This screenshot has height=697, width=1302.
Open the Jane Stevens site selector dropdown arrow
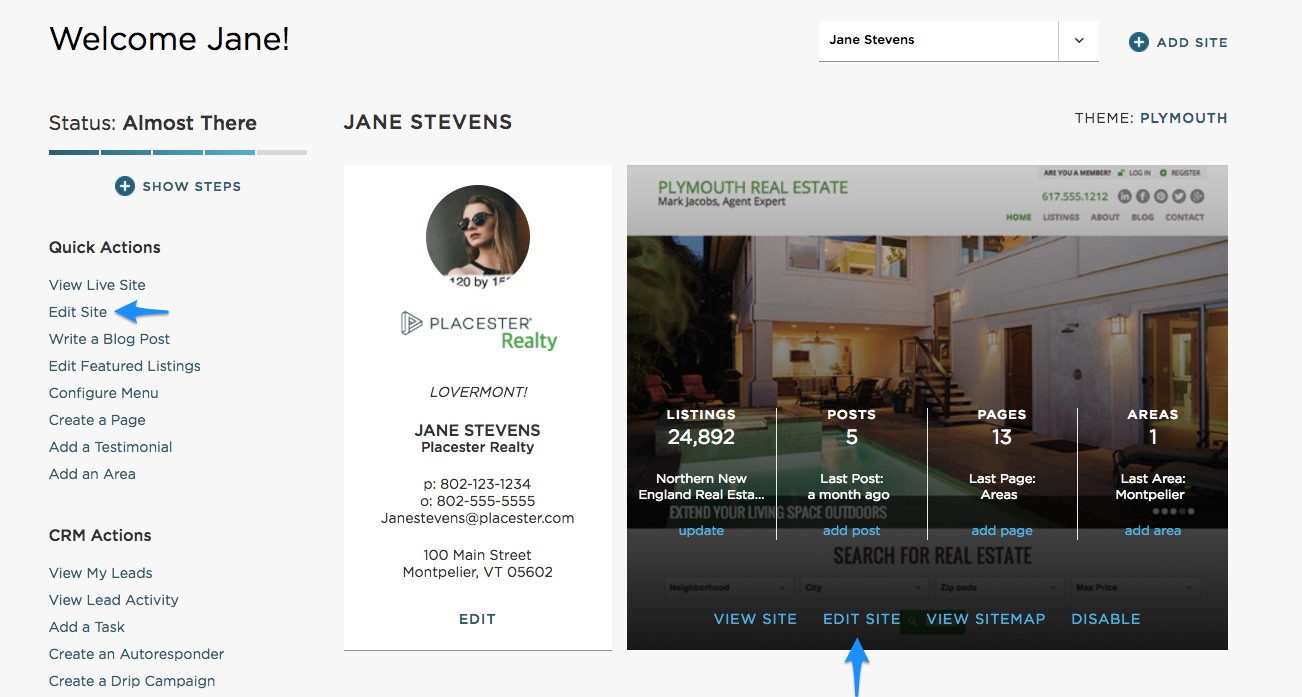click(x=1079, y=41)
